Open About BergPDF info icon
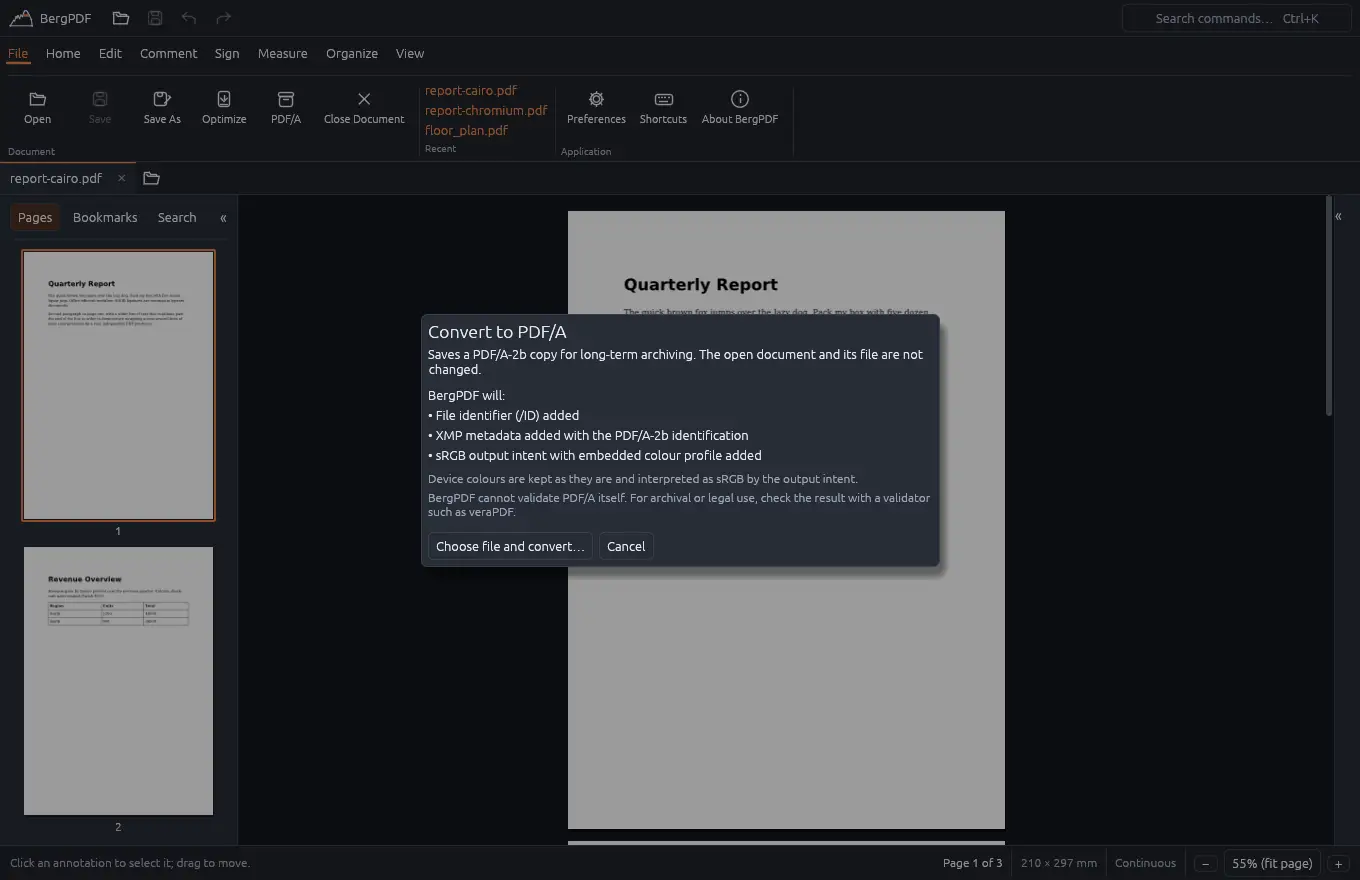The image size is (1360, 880). 740,108
